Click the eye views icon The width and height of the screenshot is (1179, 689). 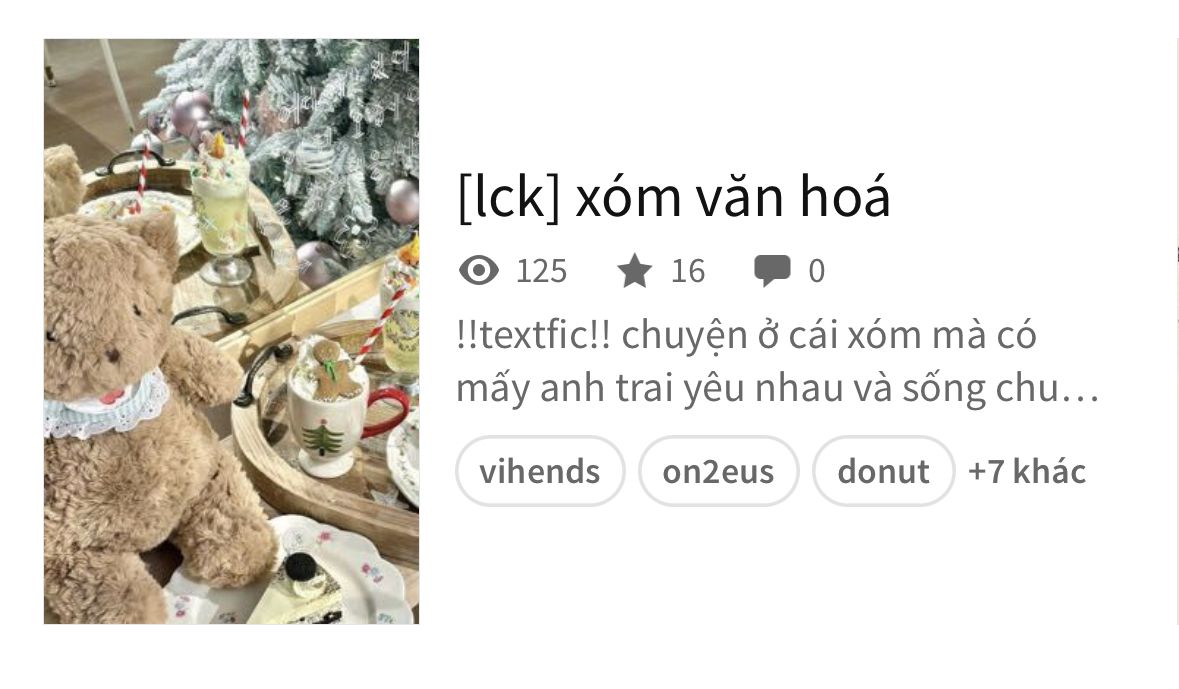[x=479, y=270]
